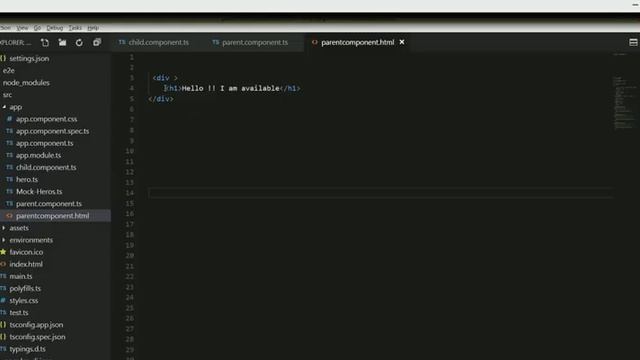Switch to the child.component.ts tab
This screenshot has height=360, width=640.
point(159,42)
